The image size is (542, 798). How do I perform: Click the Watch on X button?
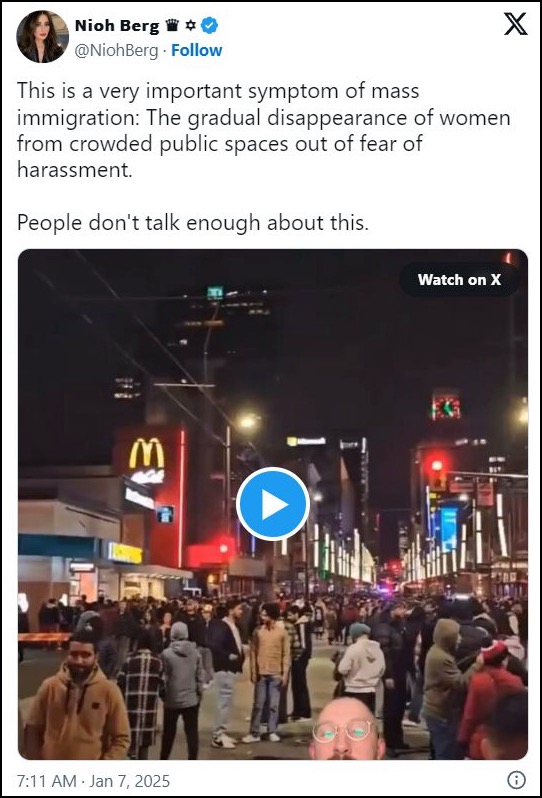click(x=459, y=279)
